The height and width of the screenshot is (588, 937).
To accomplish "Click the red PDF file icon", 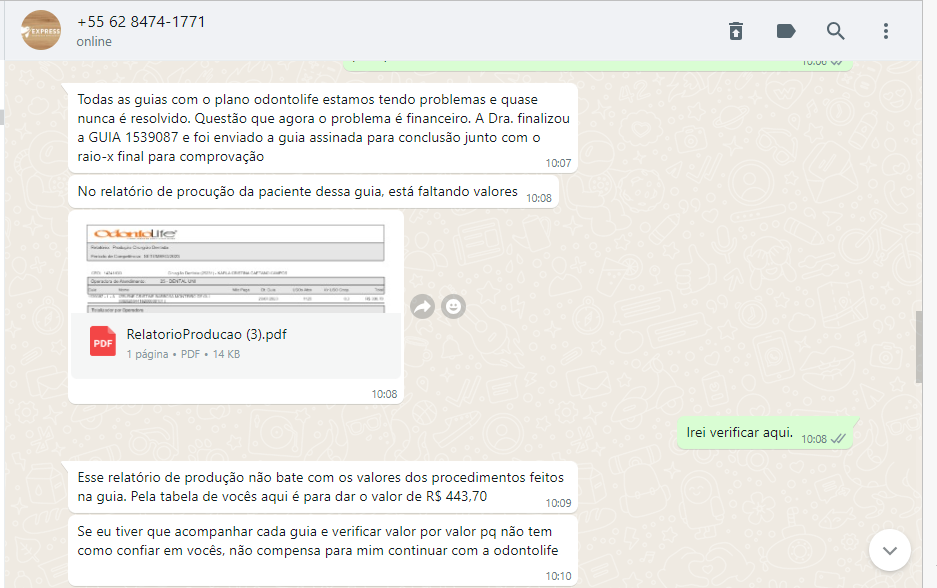I will tap(103, 341).
